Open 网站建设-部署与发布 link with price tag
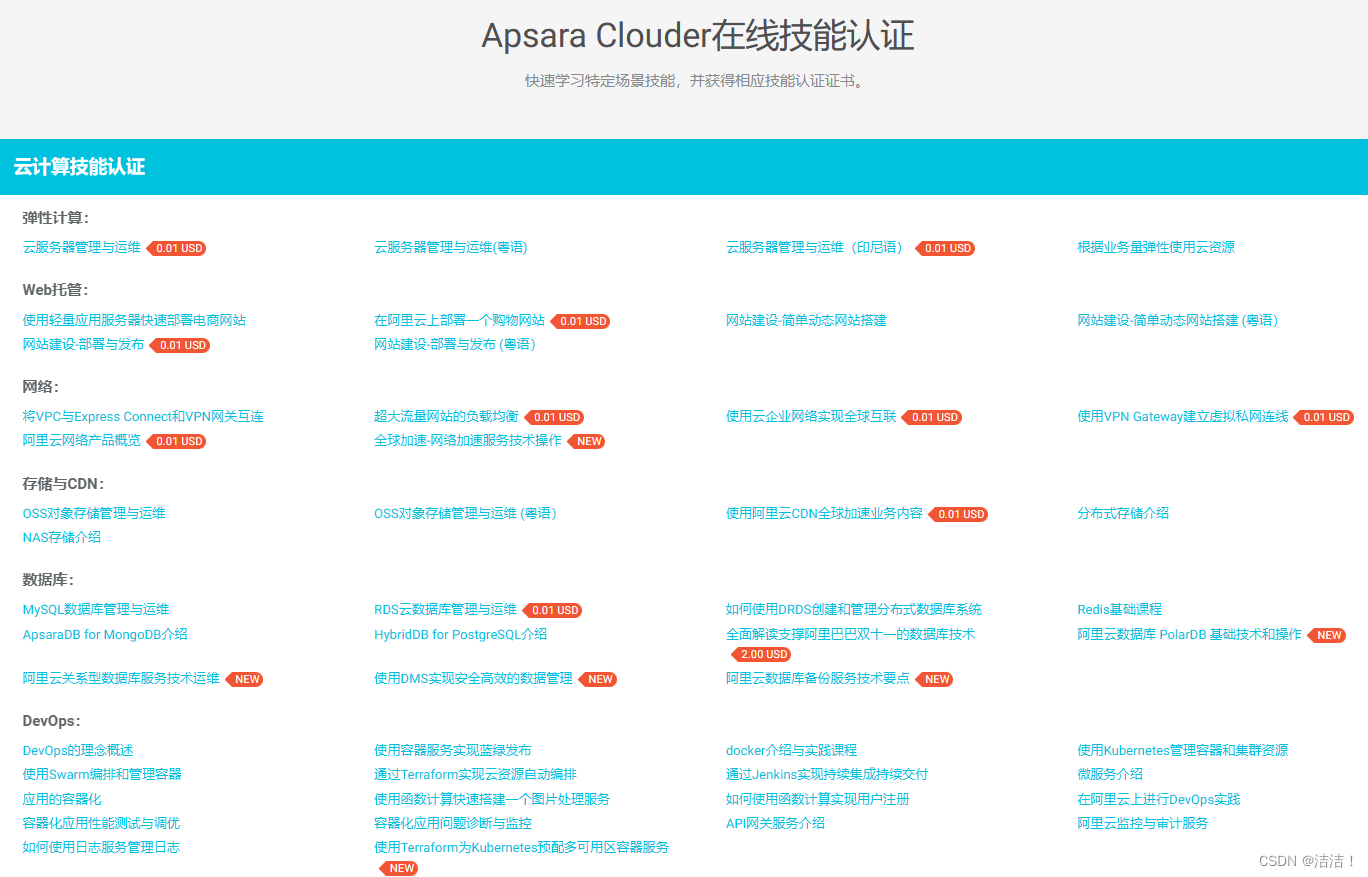 (84, 344)
